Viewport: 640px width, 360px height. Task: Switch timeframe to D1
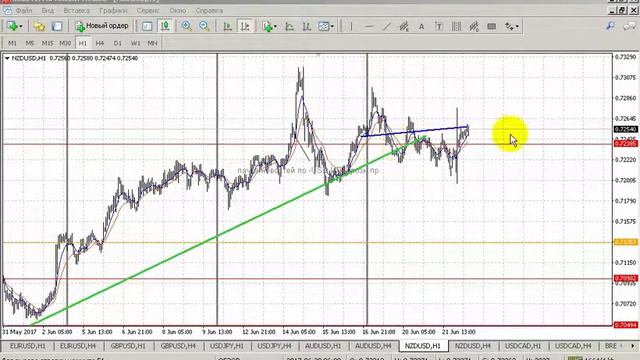(118, 43)
